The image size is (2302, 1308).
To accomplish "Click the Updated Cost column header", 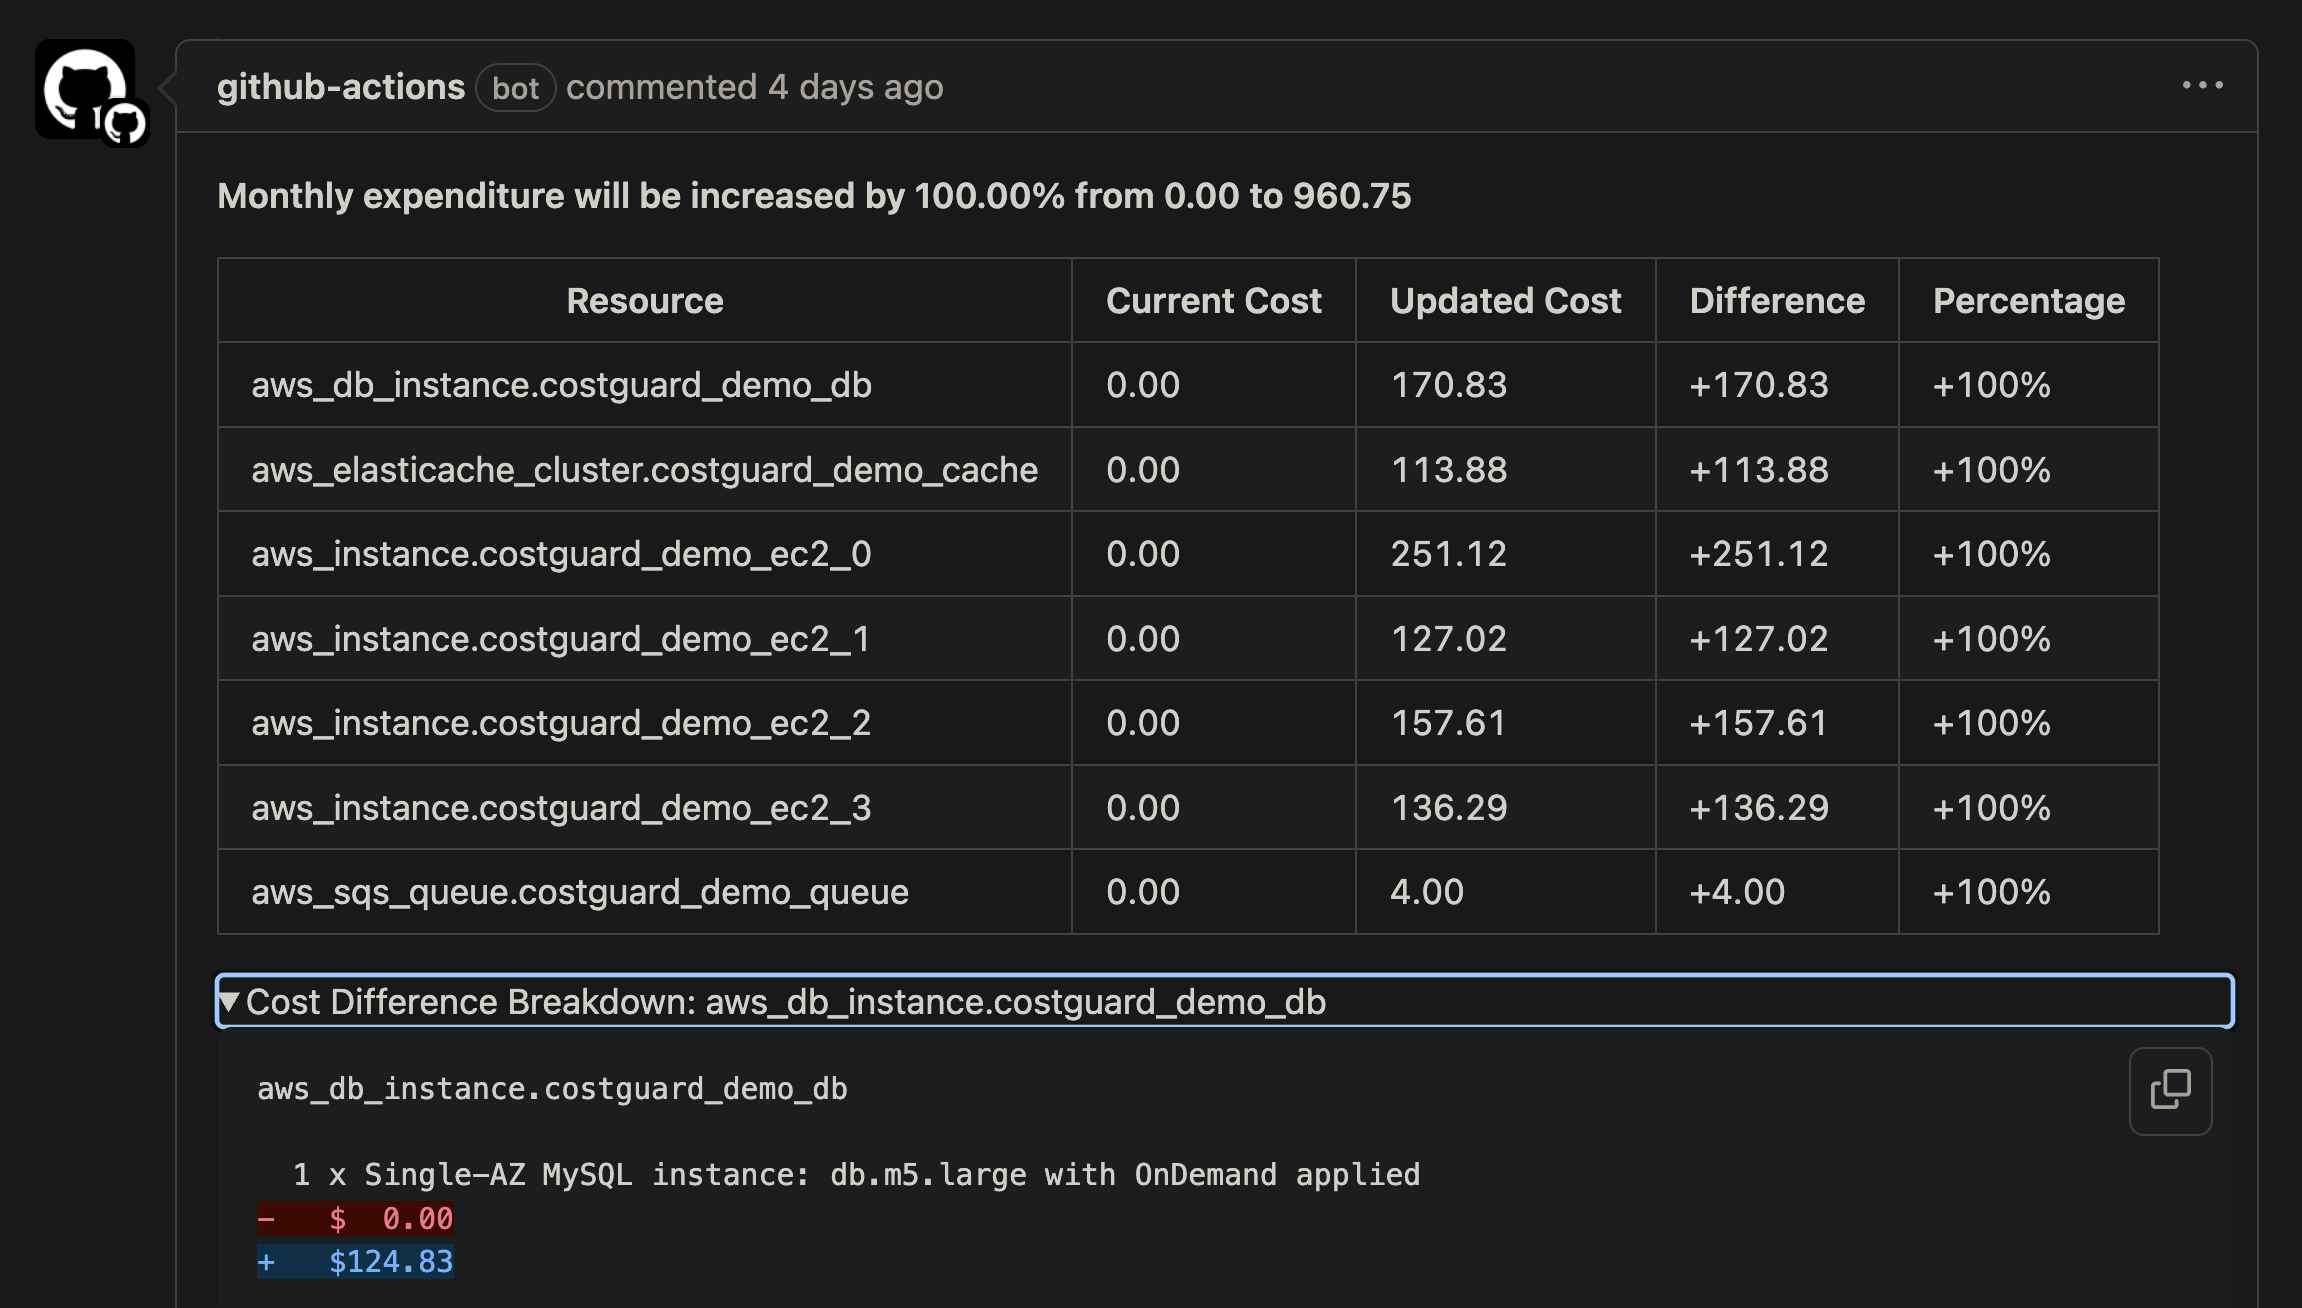I will pyautogui.click(x=1505, y=301).
